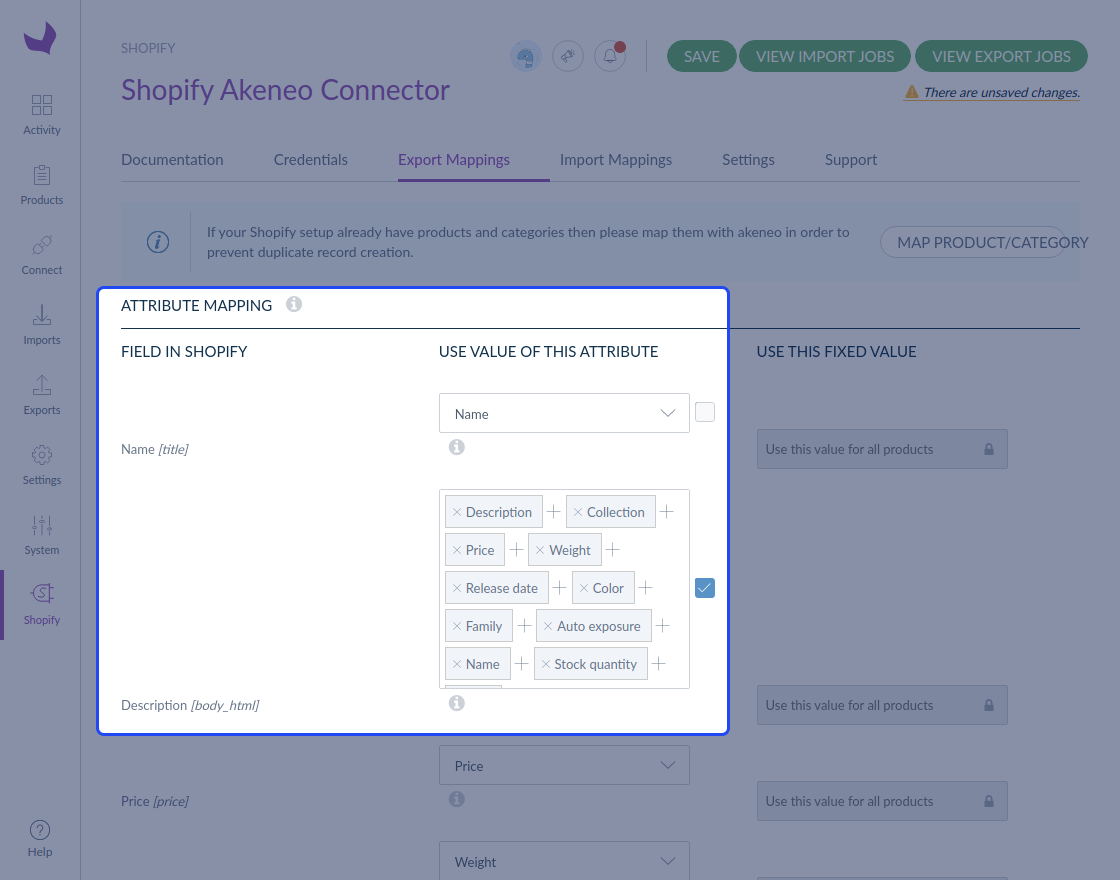Remove the Color tag
This screenshot has height=880, width=1120.
click(x=584, y=588)
